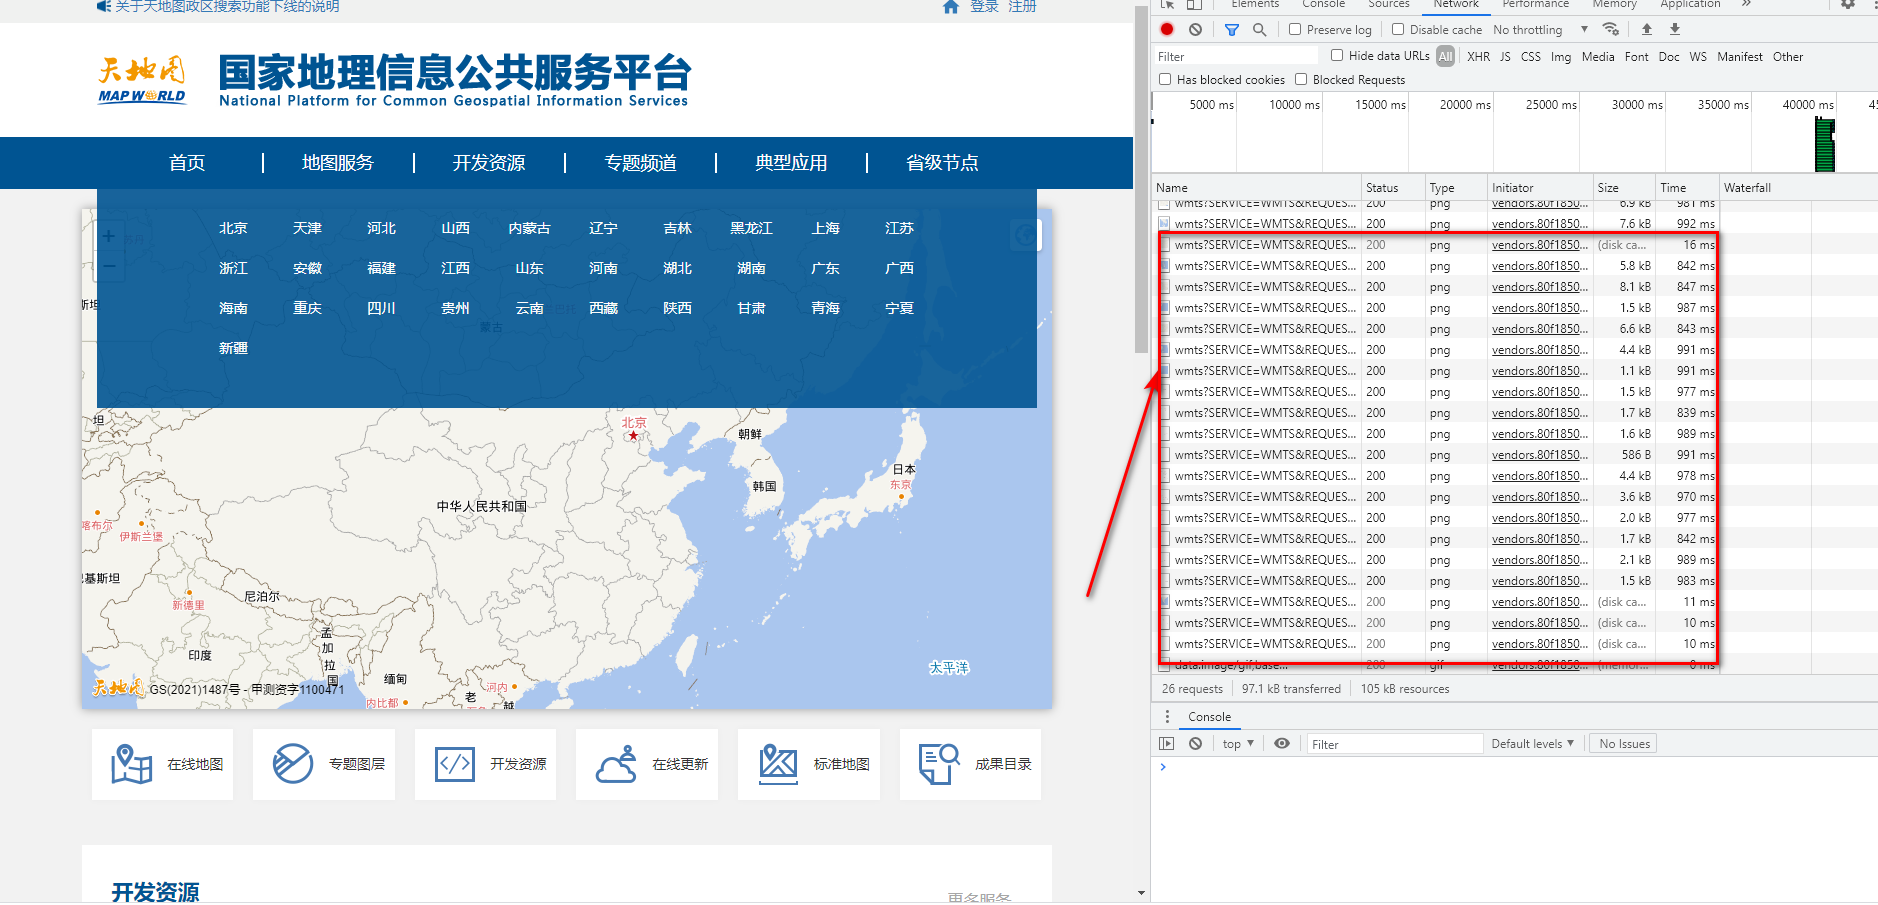The width and height of the screenshot is (1878, 905).
Task: Click inside the network Filter input field
Action: tap(1235, 56)
